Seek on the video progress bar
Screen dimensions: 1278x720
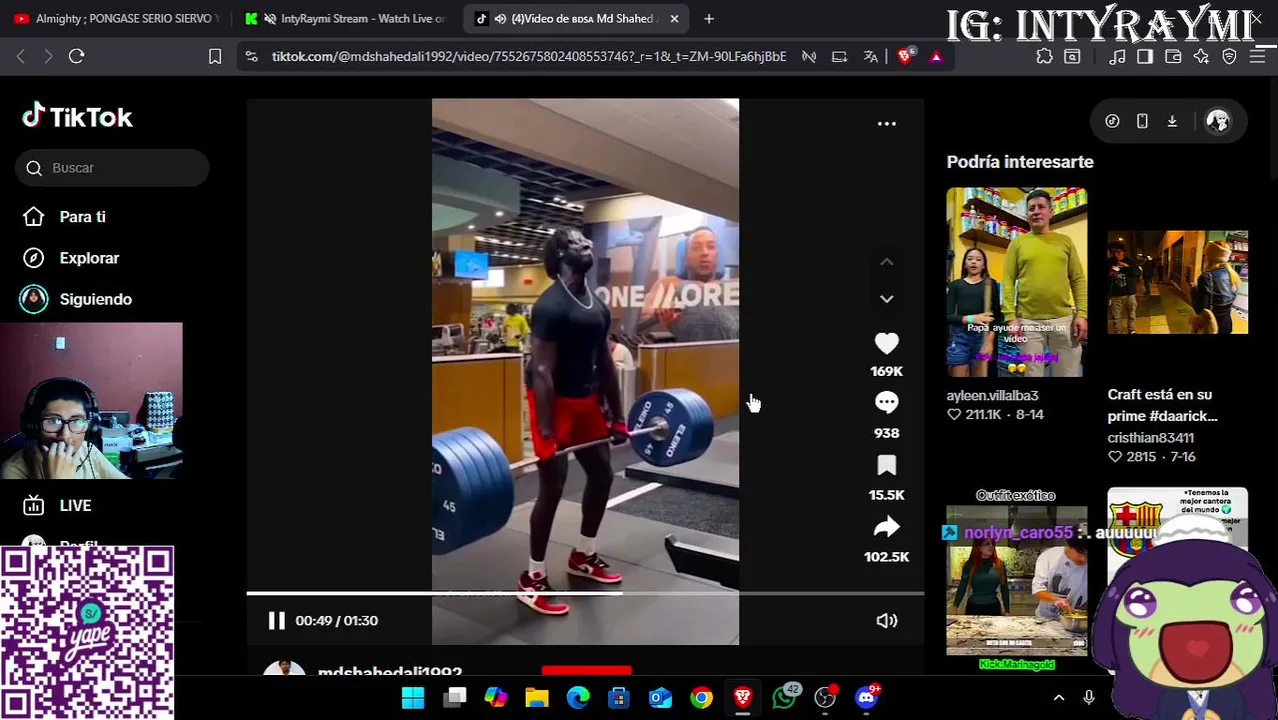point(585,594)
